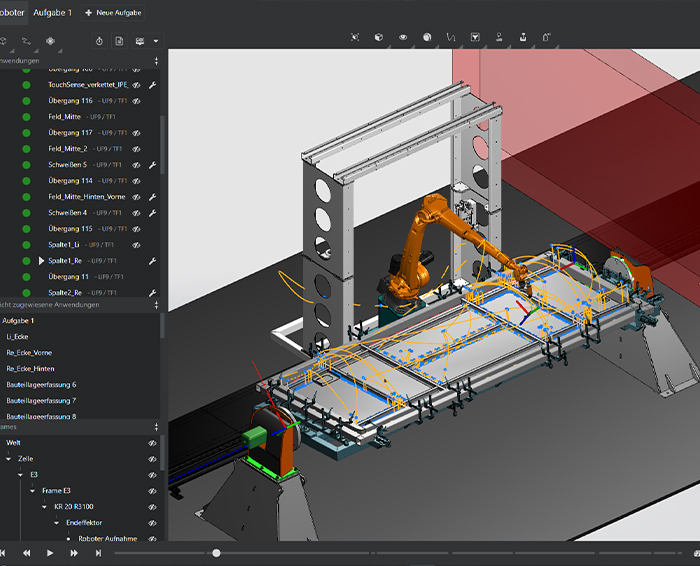700x566 pixels.
Task: Click the Neue Aufgabe button
Action: pyautogui.click(x=115, y=12)
